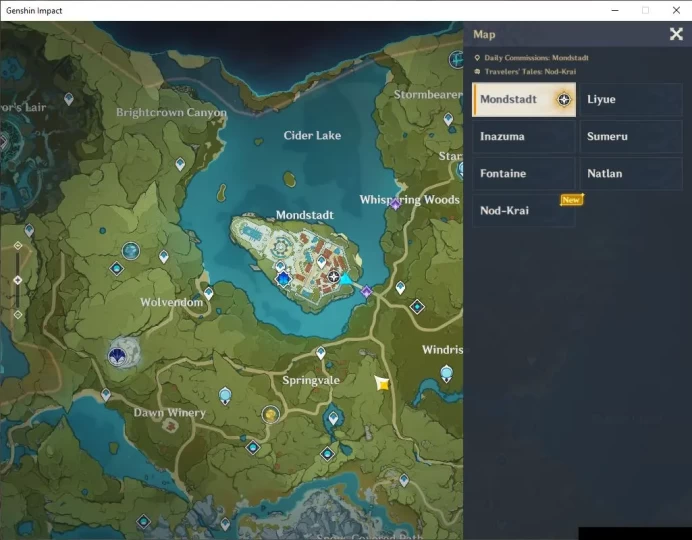The image size is (692, 540).
Task: Click the round blue marker below the Windrise label
Action: point(447,373)
